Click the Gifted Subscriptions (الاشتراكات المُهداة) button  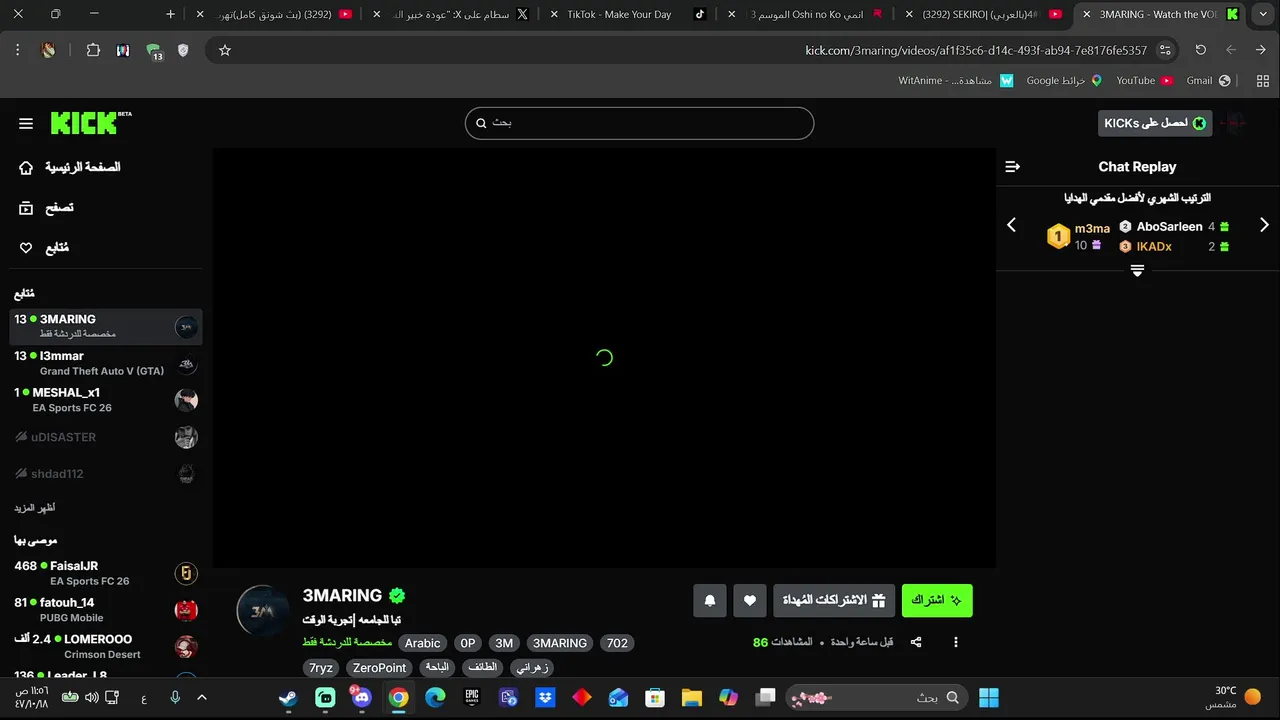[834, 600]
